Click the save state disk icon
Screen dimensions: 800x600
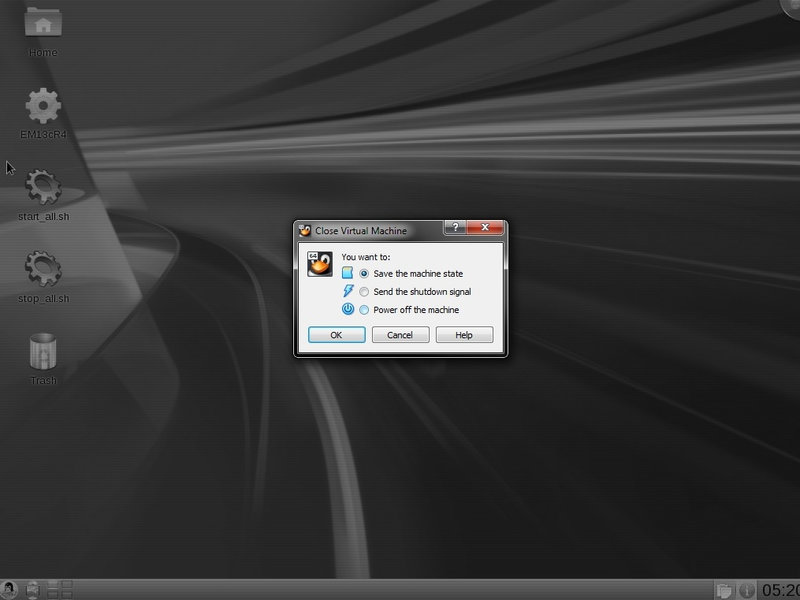click(348, 273)
